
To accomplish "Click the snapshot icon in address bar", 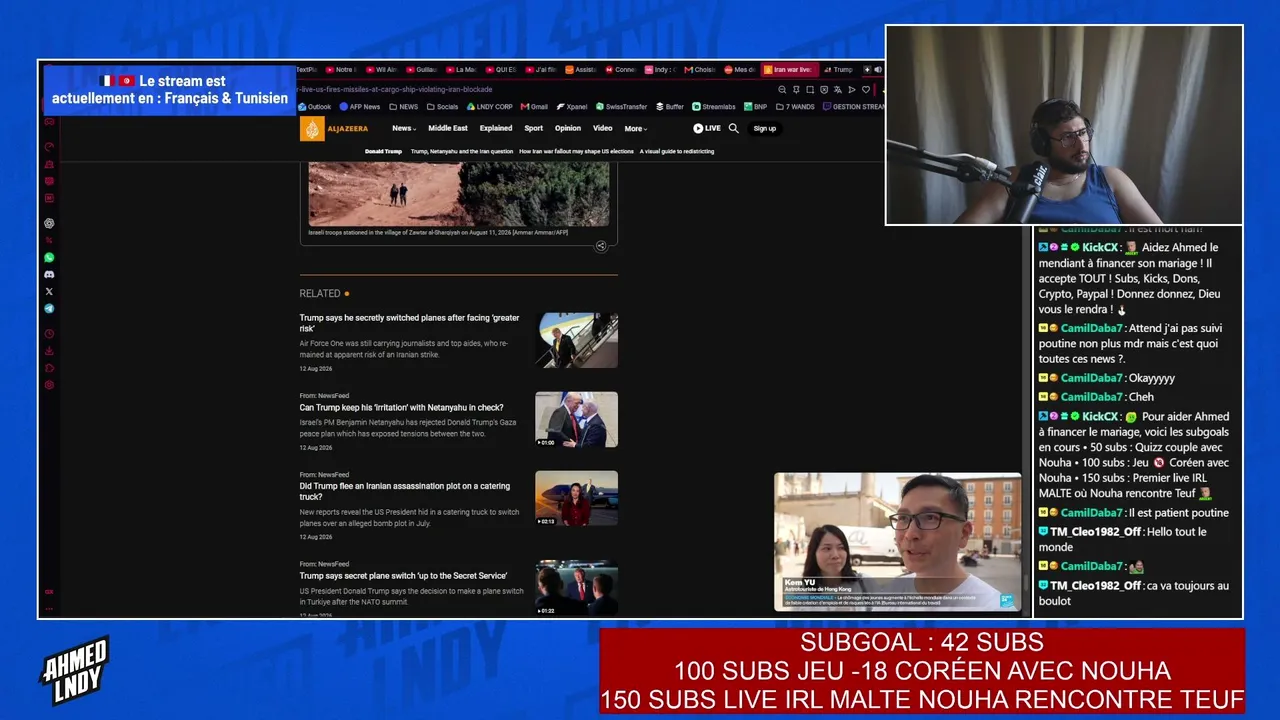I will tap(810, 89).
